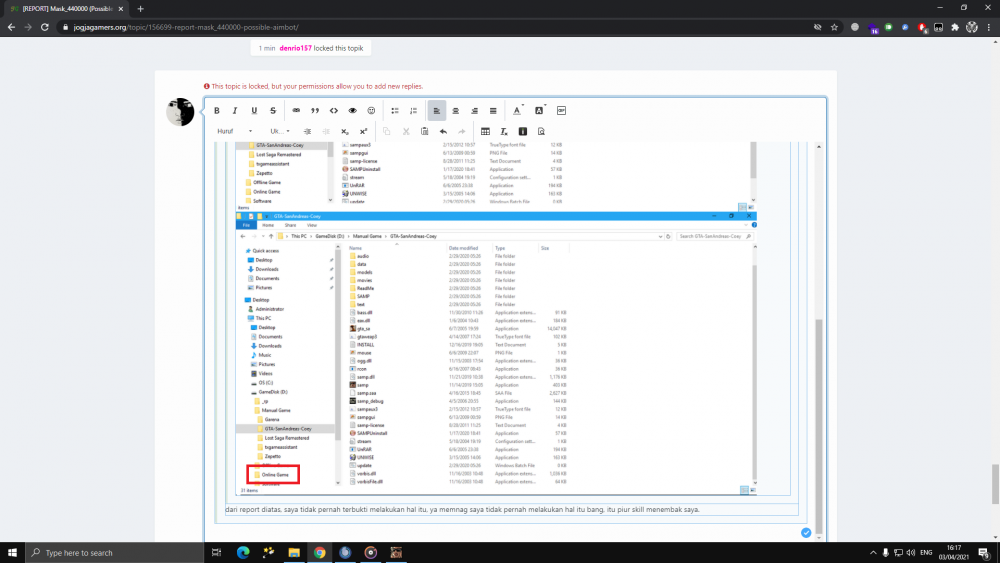Viewport: 1000px width, 563px height.
Task: Open the volume control in tray
Action: coord(911,553)
